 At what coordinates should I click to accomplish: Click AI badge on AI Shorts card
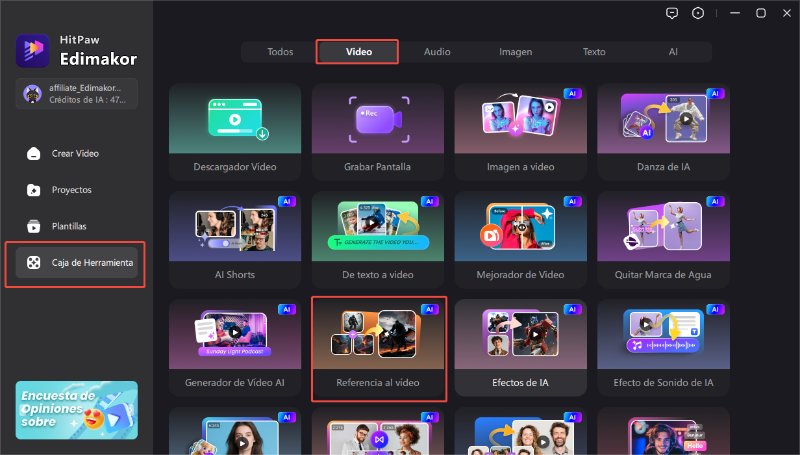pyautogui.click(x=287, y=201)
